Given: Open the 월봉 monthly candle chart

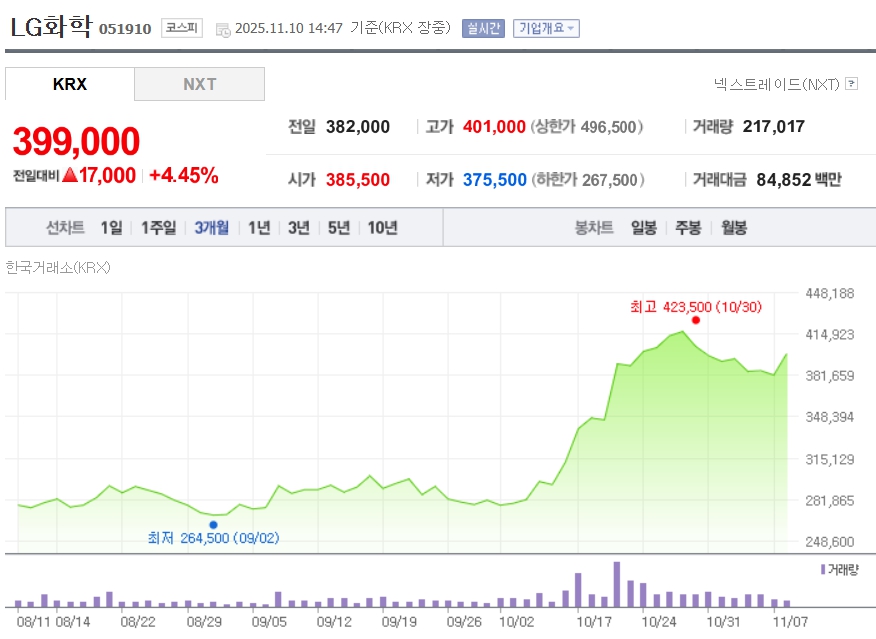Looking at the screenshot, I should (x=733, y=228).
